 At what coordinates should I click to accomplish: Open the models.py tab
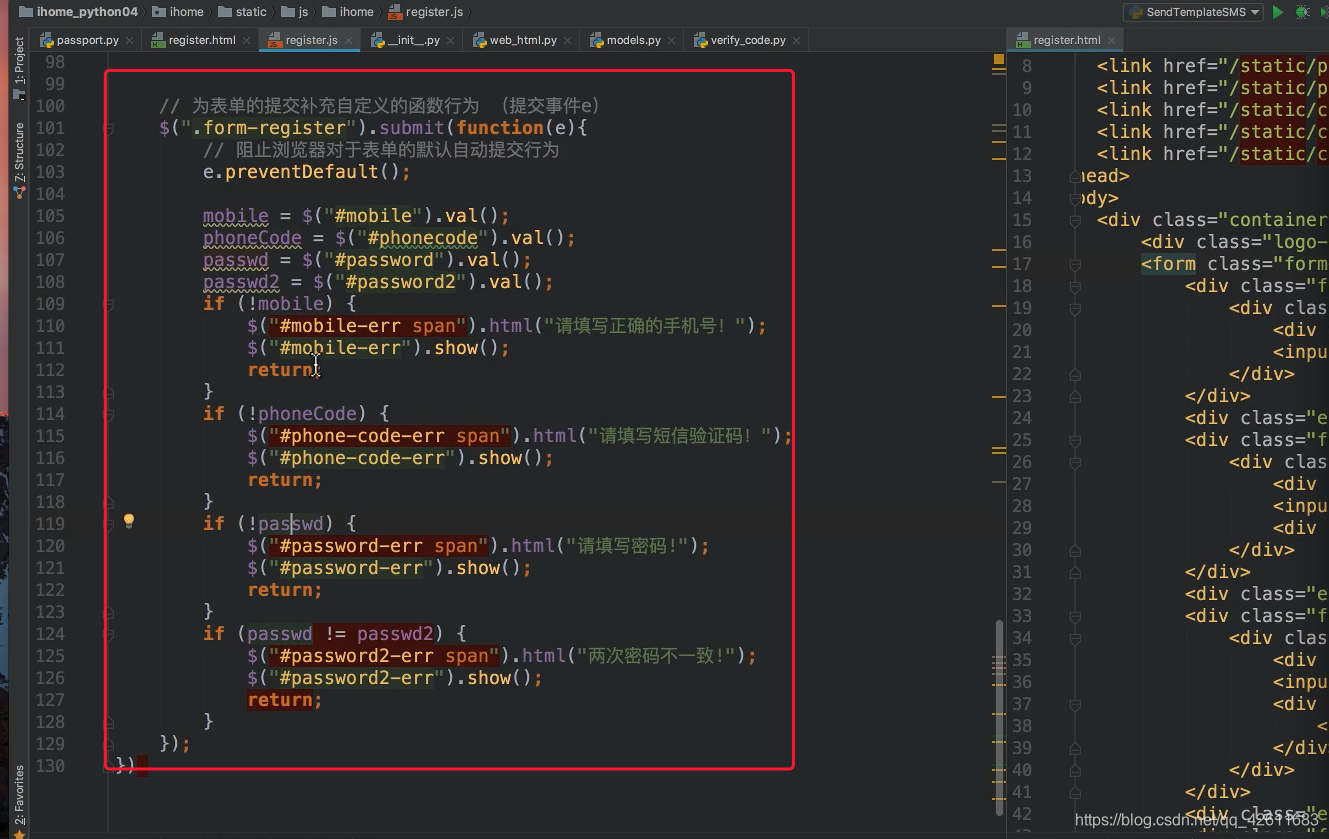pyautogui.click(x=633, y=40)
